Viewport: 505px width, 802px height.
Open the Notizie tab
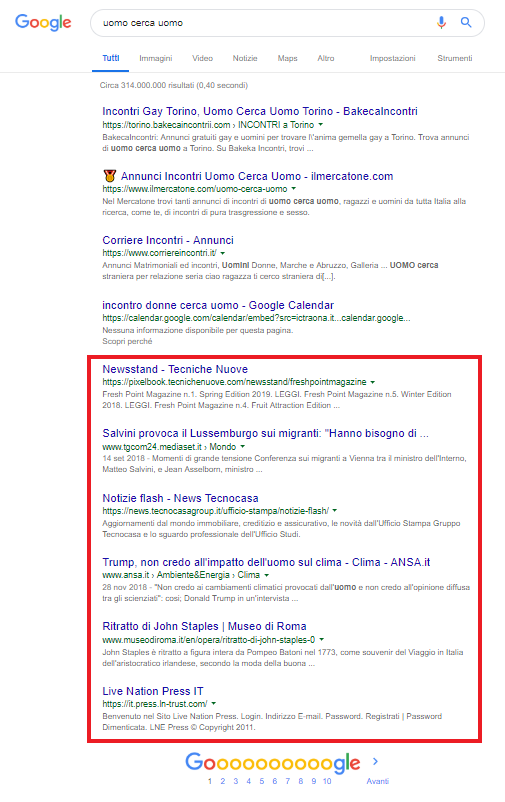click(245, 58)
